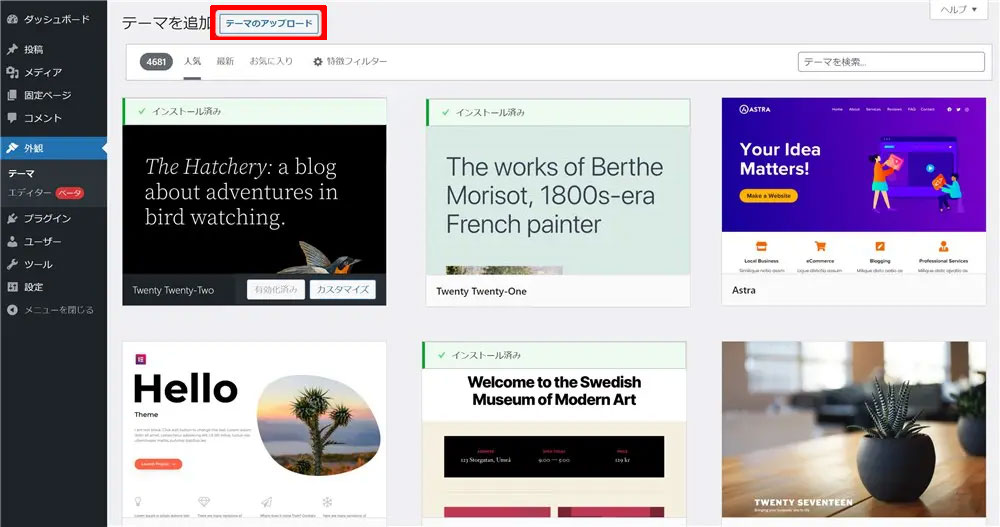
Task: Click the Settings (設定) sidebar icon
Action: pyautogui.click(x=12, y=287)
